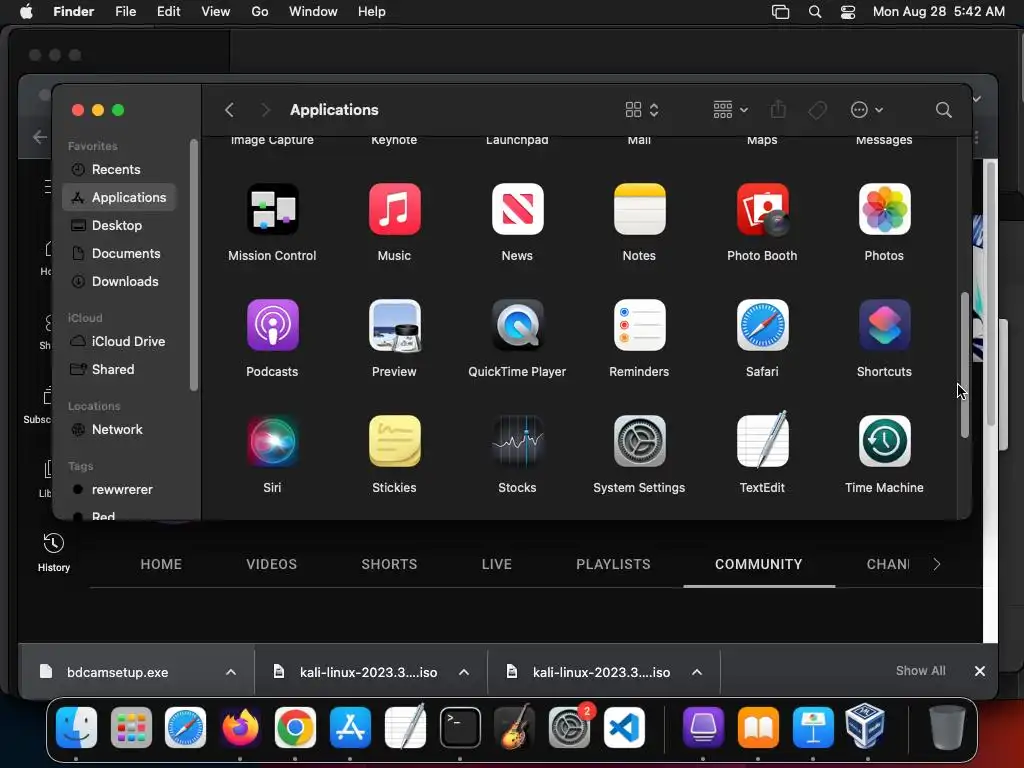This screenshot has height=768, width=1024.
Task: Open the File menu
Action: coord(125,12)
